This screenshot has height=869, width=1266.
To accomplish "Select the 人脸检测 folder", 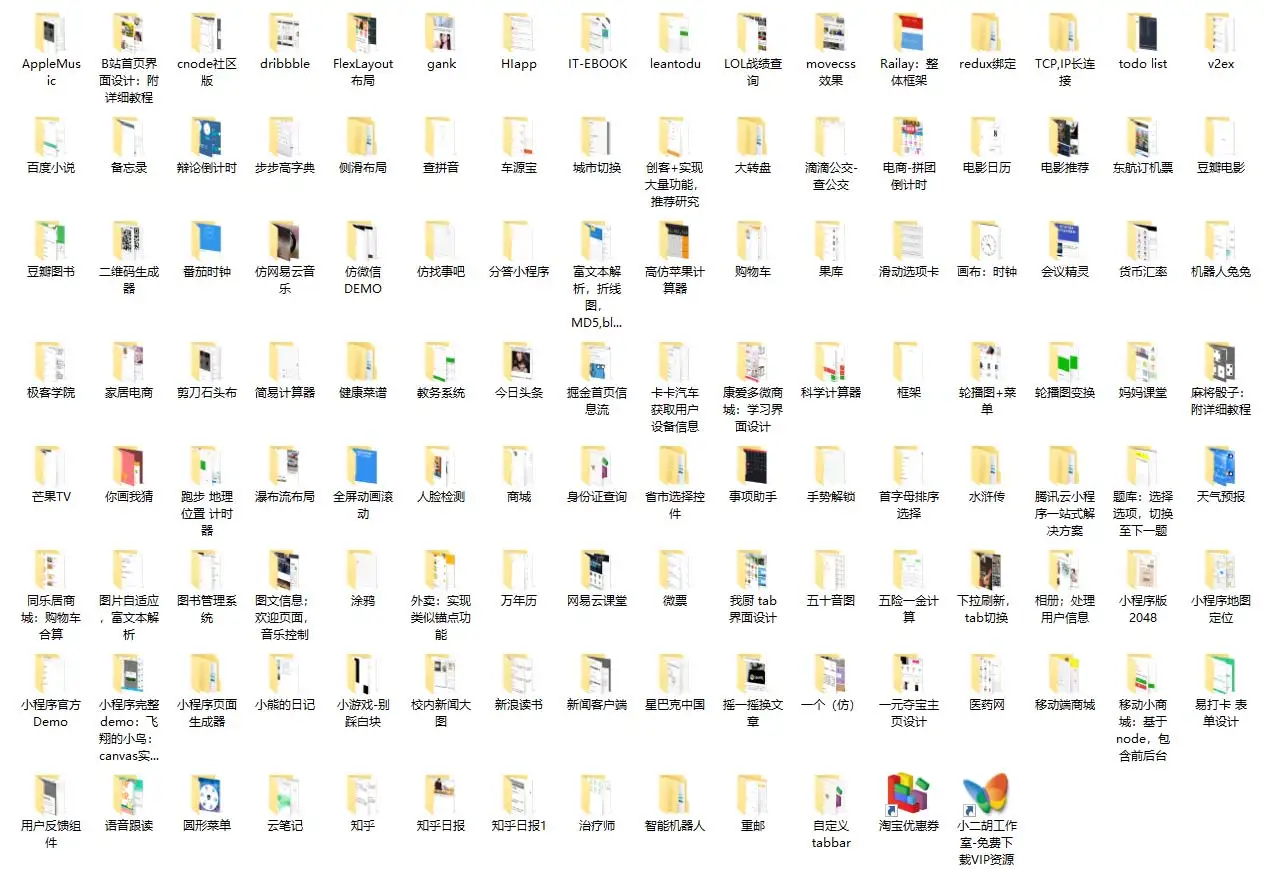I will pos(441,465).
